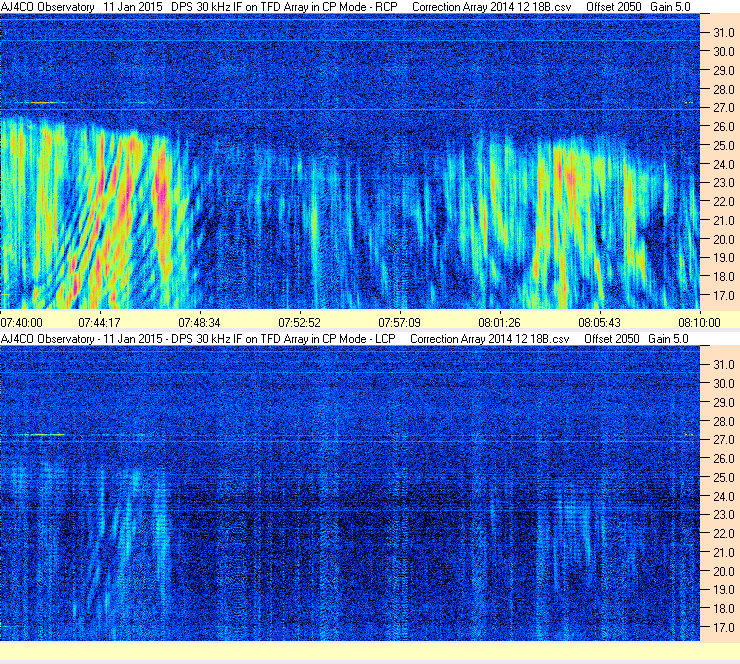Viewport: 740px width, 664px height.
Task: Click the 08:01:26 time axis label
Action: pyautogui.click(x=499, y=323)
